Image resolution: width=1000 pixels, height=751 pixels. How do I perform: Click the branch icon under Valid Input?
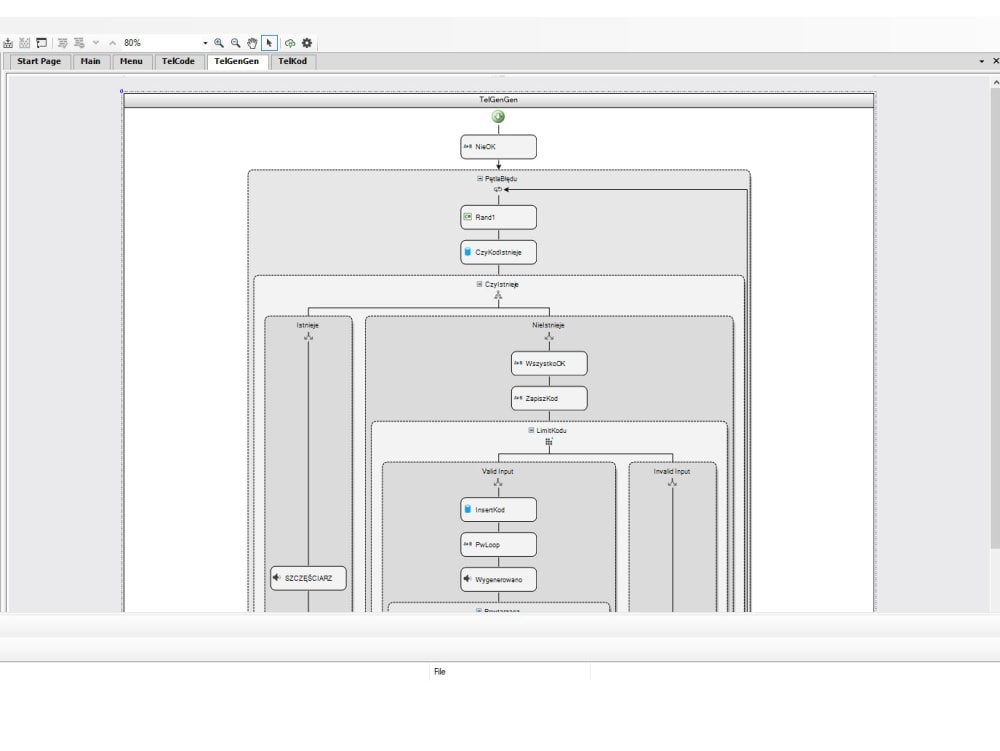pyautogui.click(x=498, y=483)
